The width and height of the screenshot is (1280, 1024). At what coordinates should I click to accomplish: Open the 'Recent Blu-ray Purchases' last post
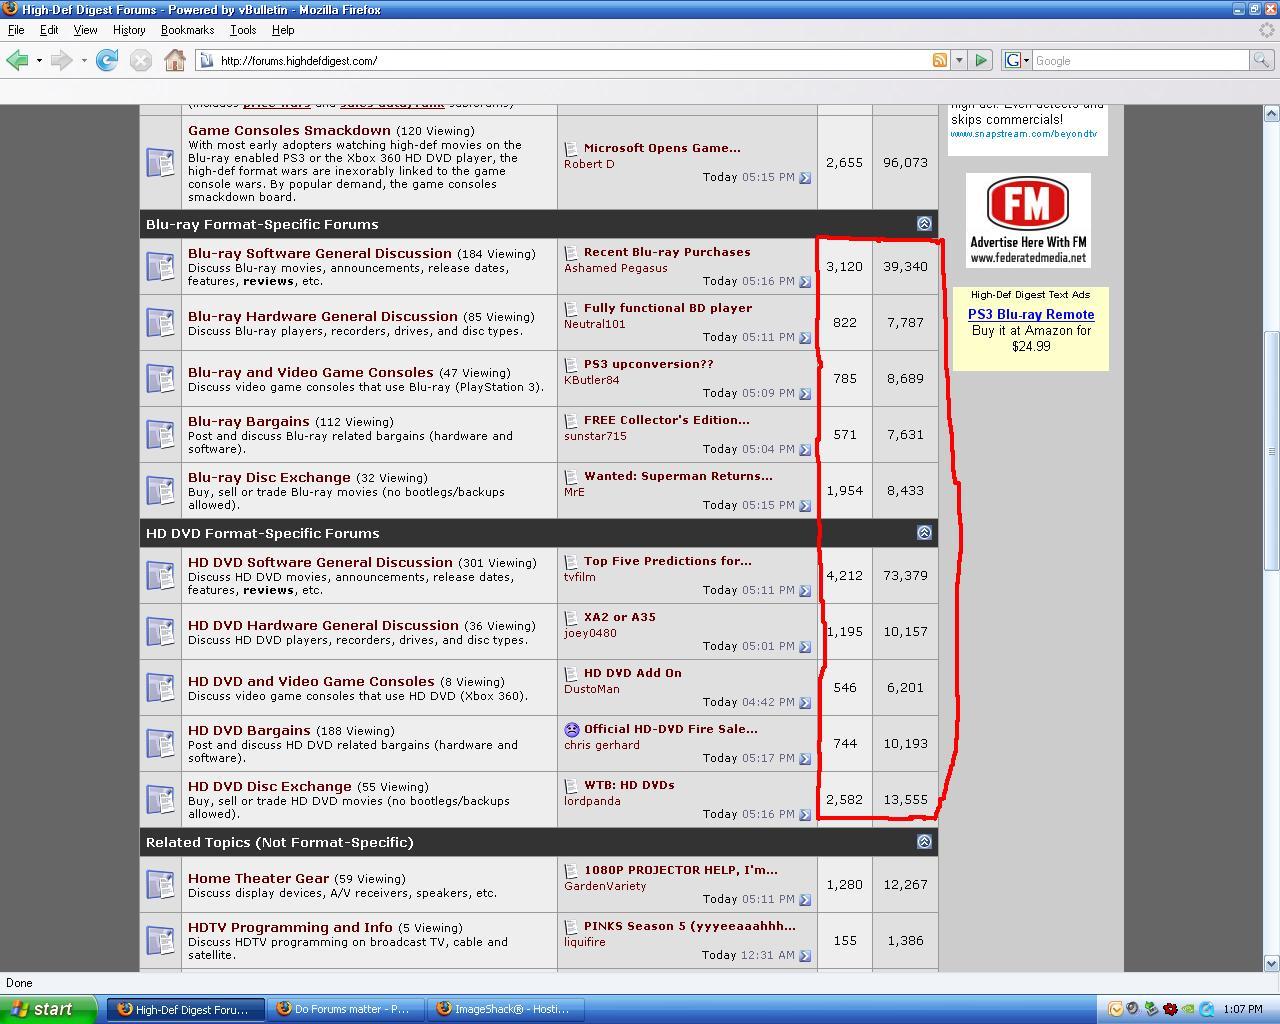click(x=667, y=252)
